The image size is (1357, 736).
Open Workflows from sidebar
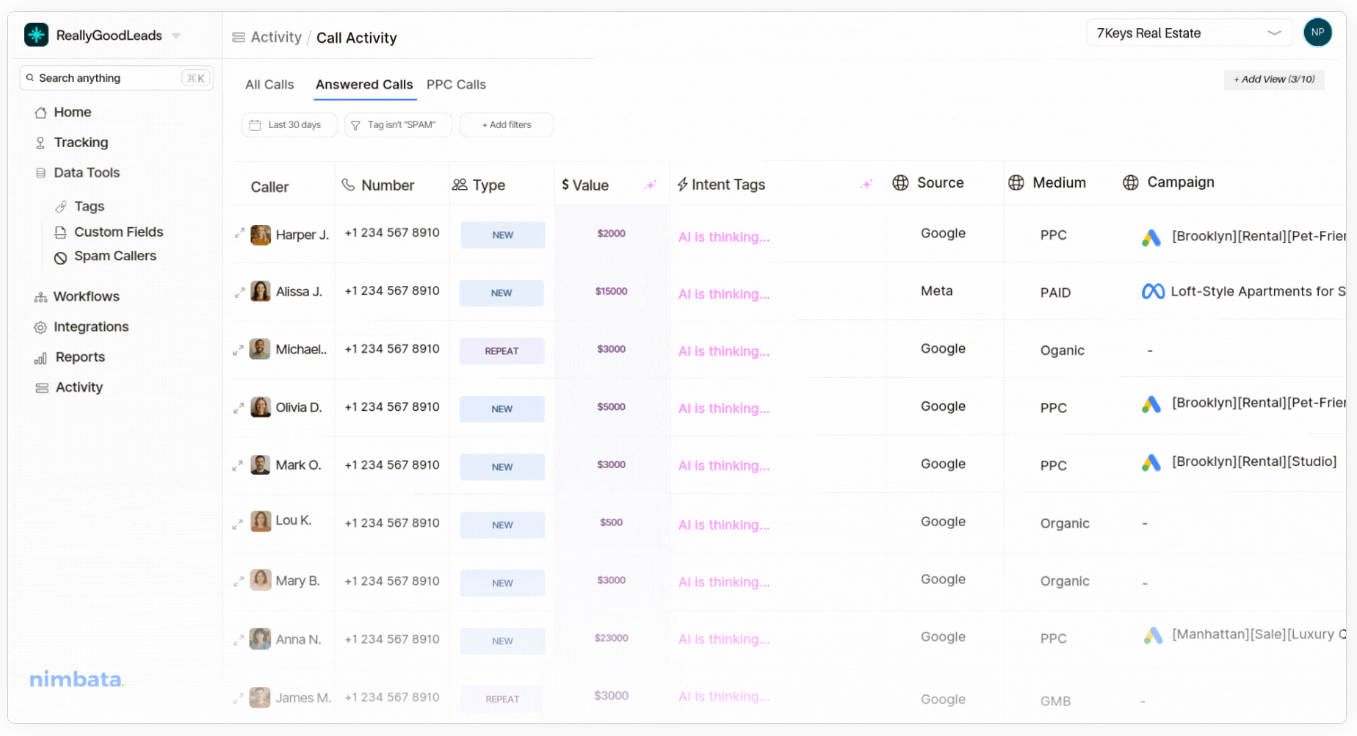click(86, 297)
